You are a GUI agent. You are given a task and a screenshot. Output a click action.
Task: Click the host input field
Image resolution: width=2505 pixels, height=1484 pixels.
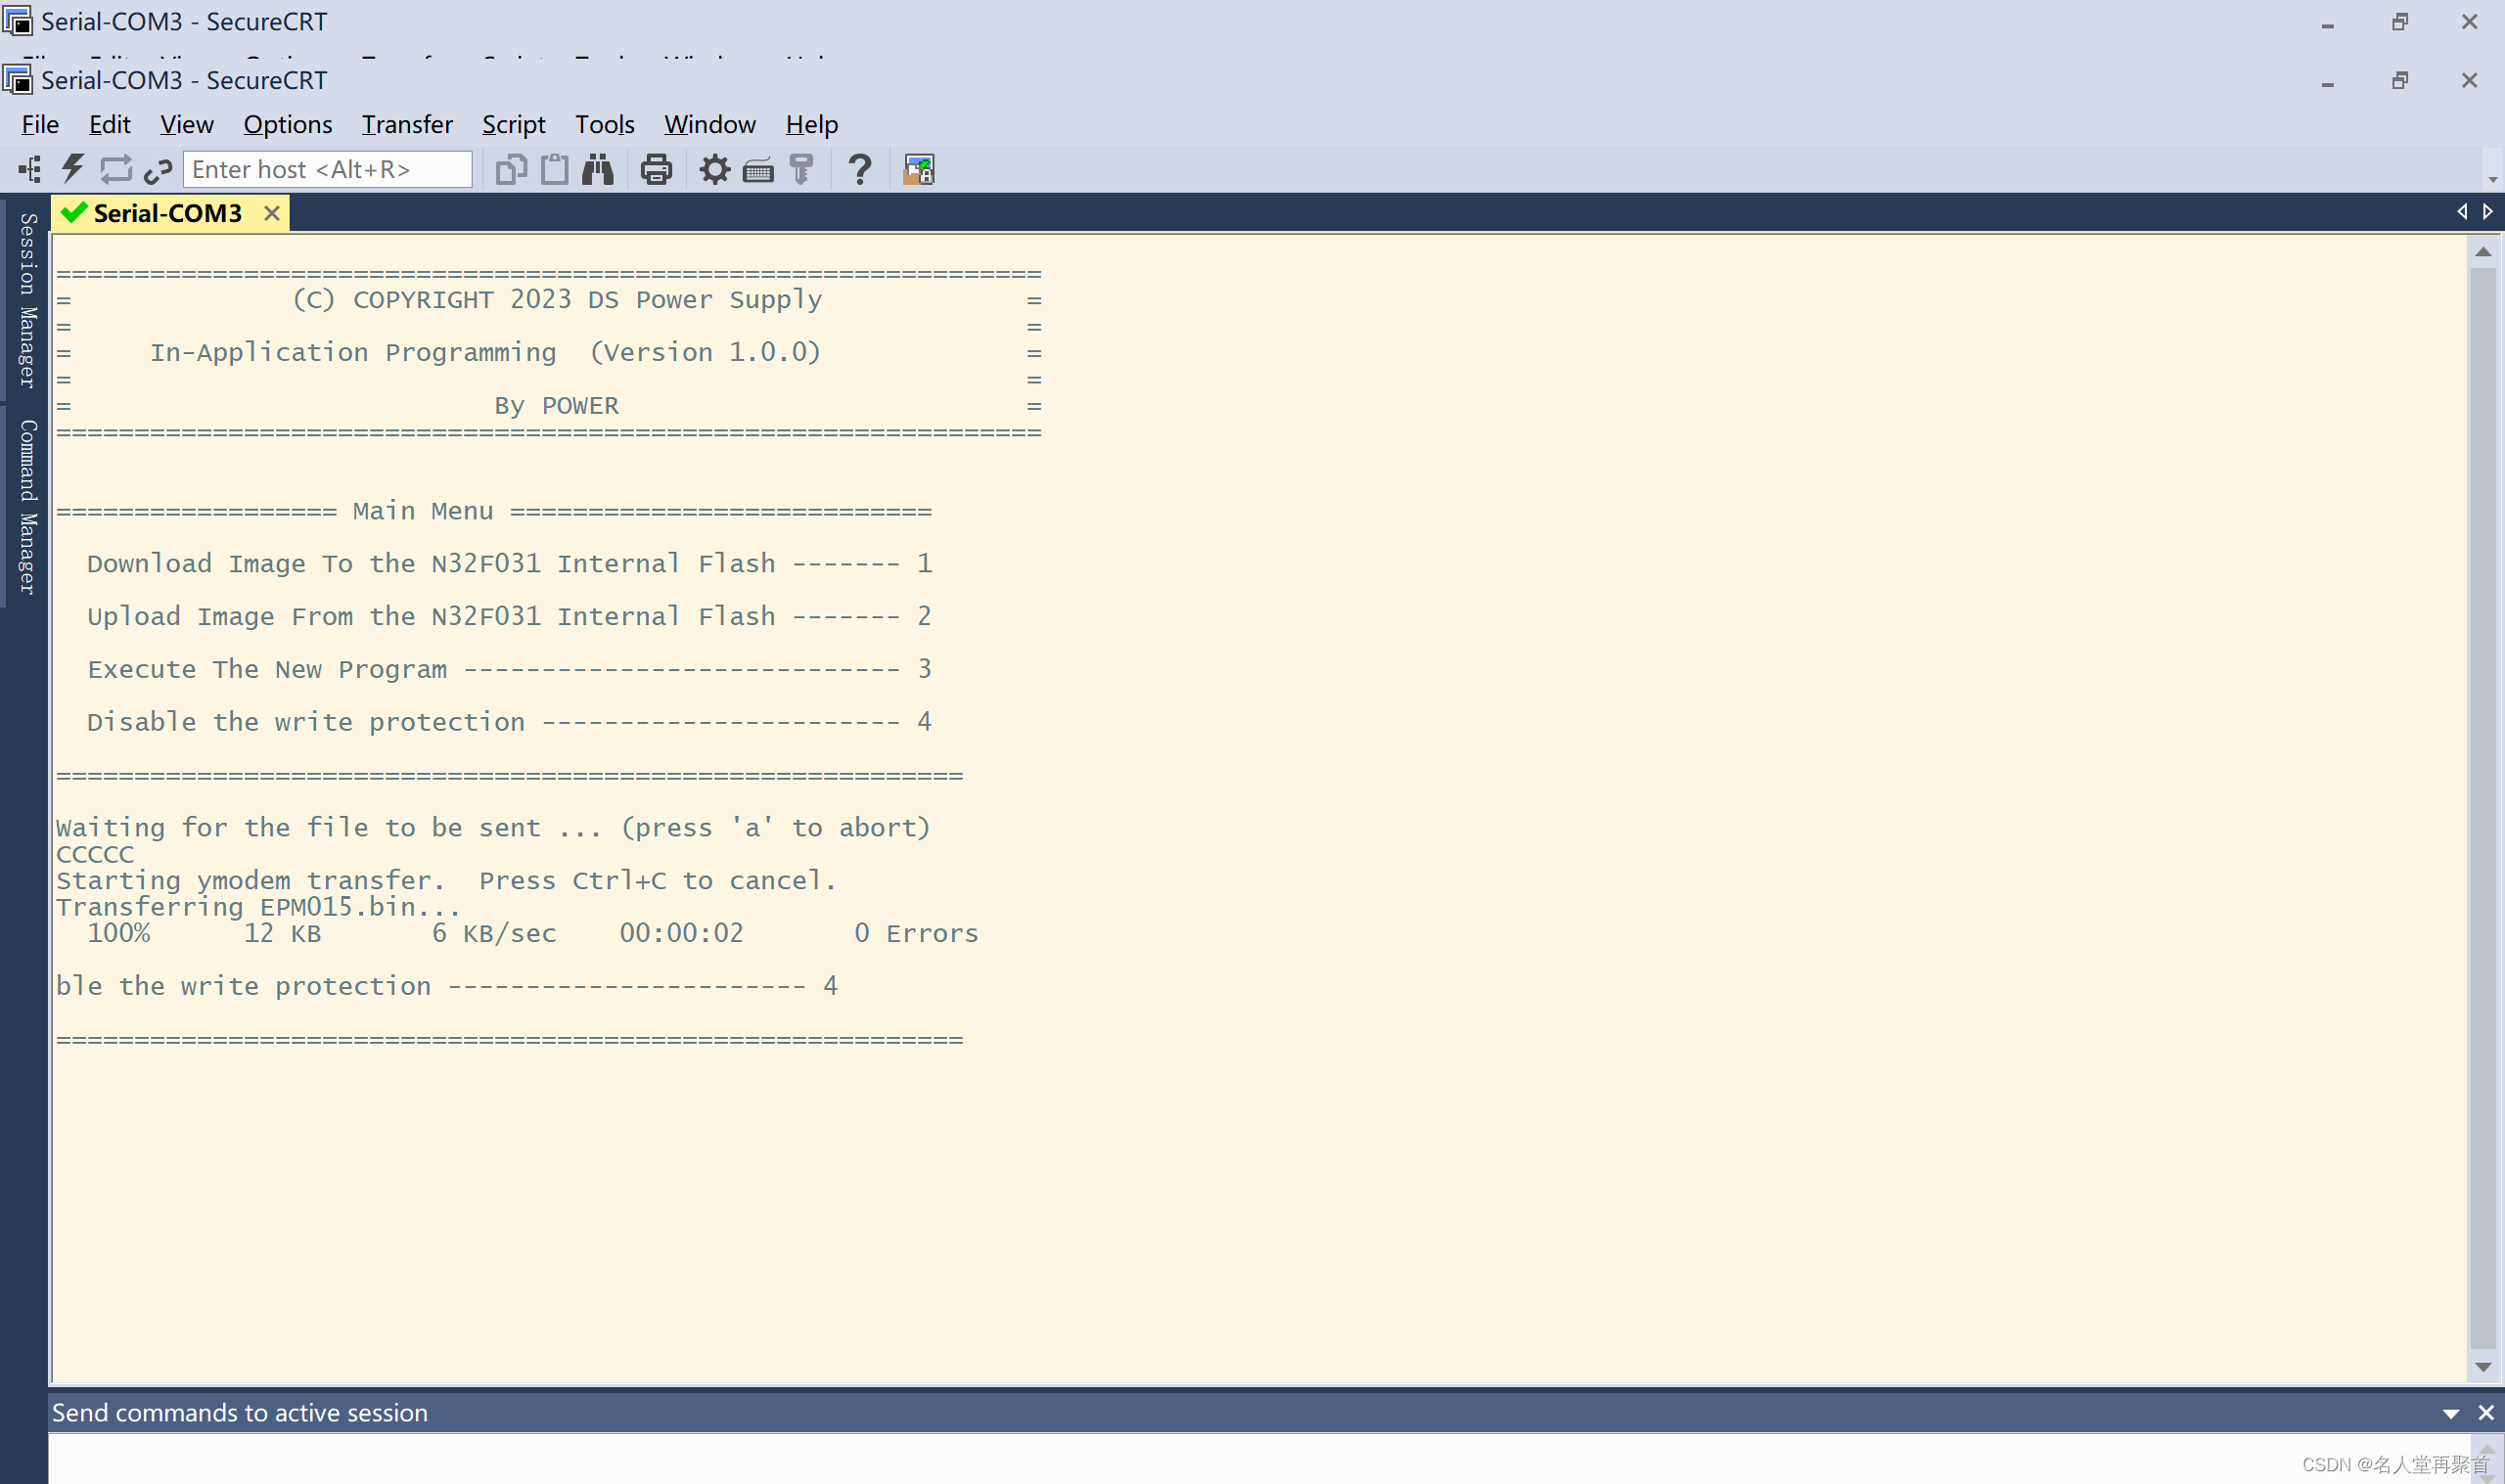click(325, 168)
